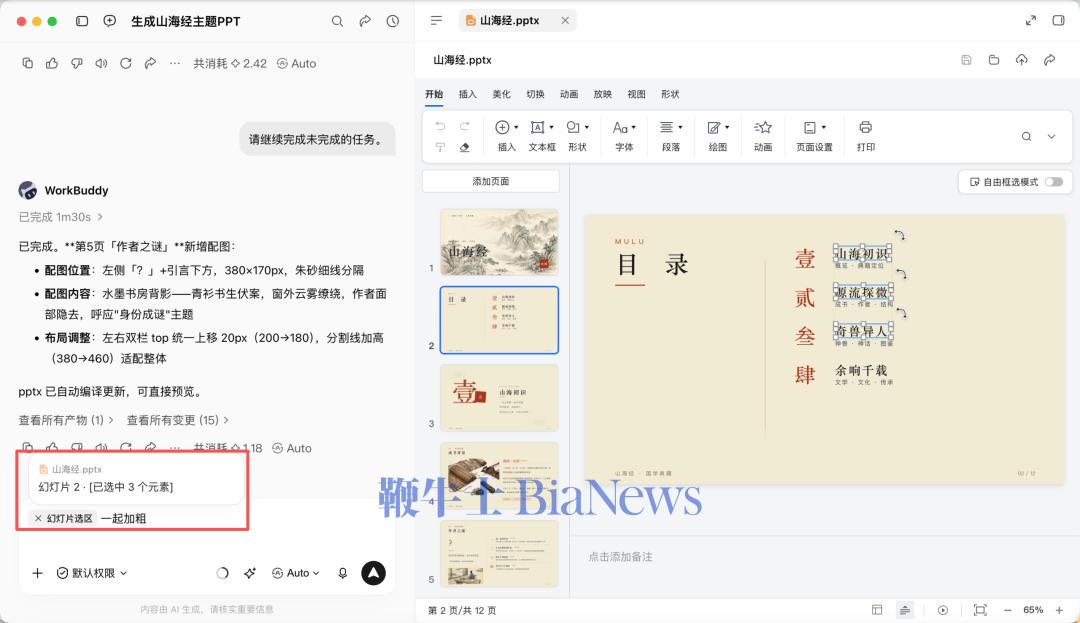
Task: Collapse ribbon with the chevron arrow
Action: point(1052,136)
